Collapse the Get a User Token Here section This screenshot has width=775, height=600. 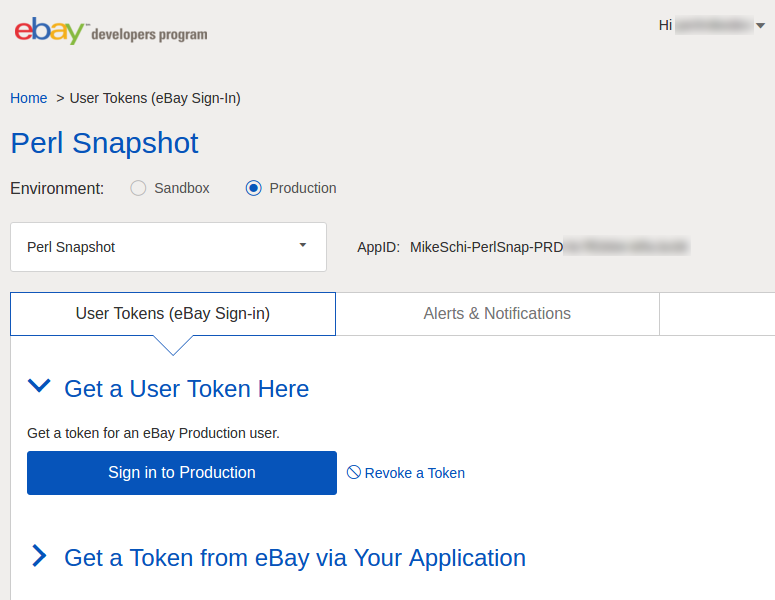pos(39,386)
